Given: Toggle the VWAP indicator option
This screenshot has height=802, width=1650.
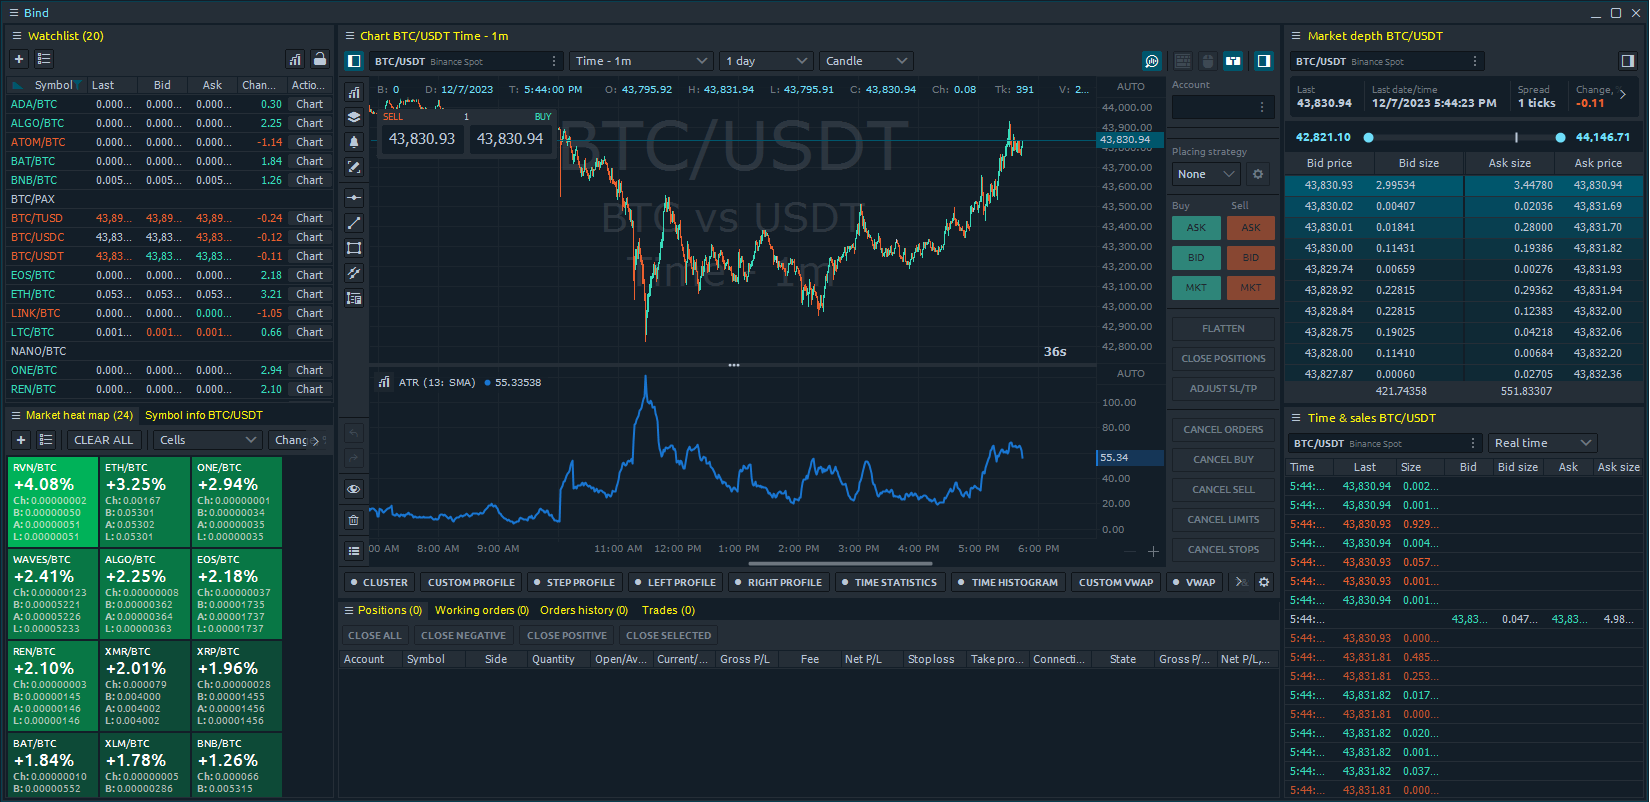Looking at the screenshot, I should click(1194, 582).
